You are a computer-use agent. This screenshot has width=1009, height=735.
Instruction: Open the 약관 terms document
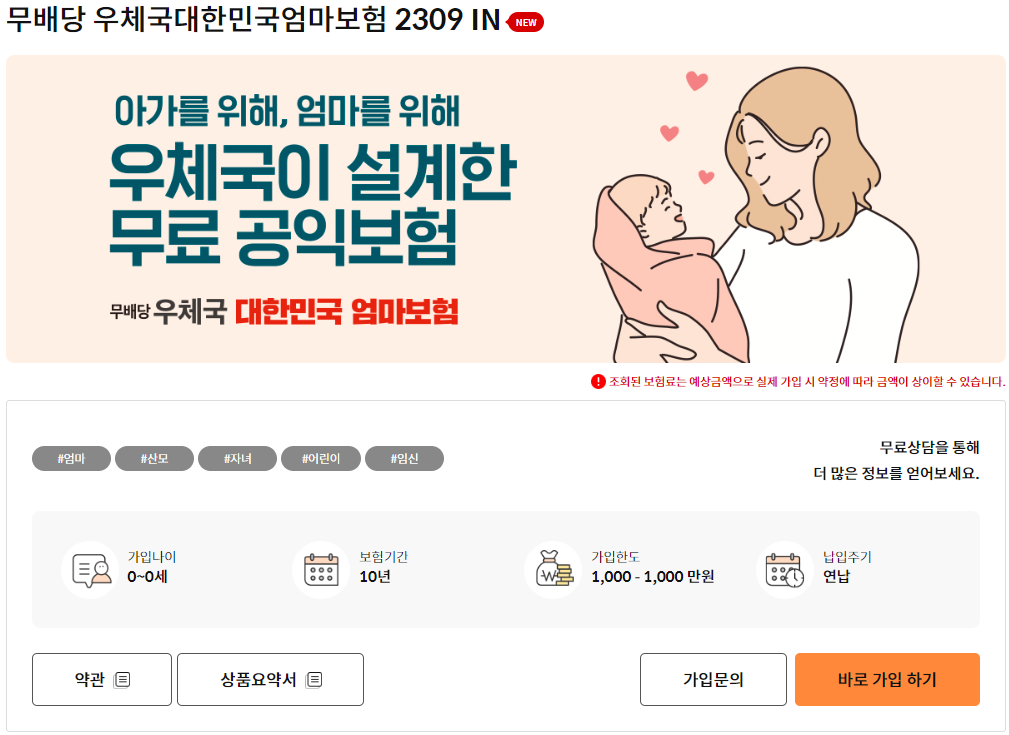click(102, 680)
